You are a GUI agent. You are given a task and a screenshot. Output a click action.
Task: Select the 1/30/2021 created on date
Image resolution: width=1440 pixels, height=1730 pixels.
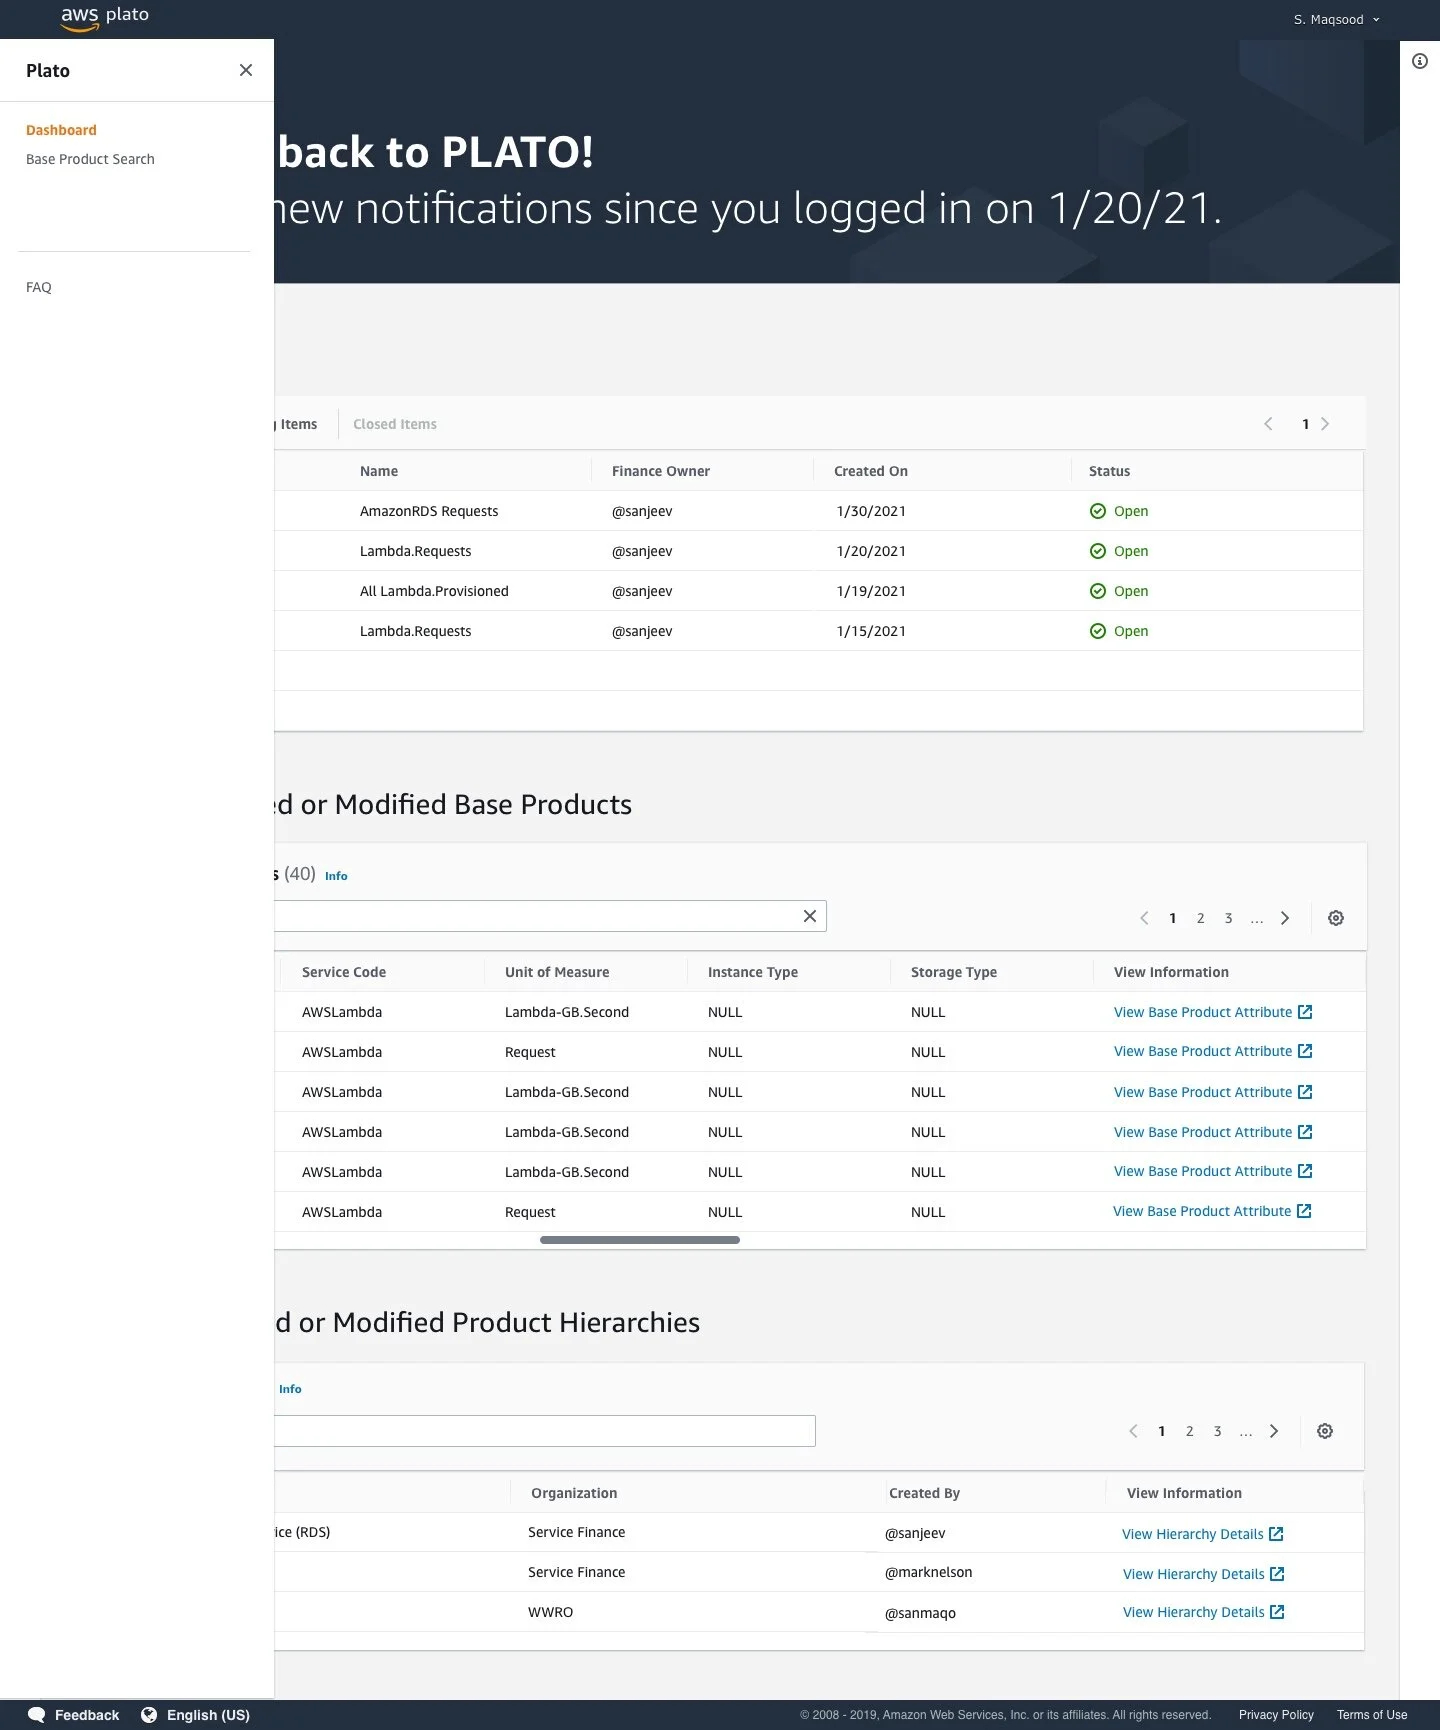click(871, 511)
